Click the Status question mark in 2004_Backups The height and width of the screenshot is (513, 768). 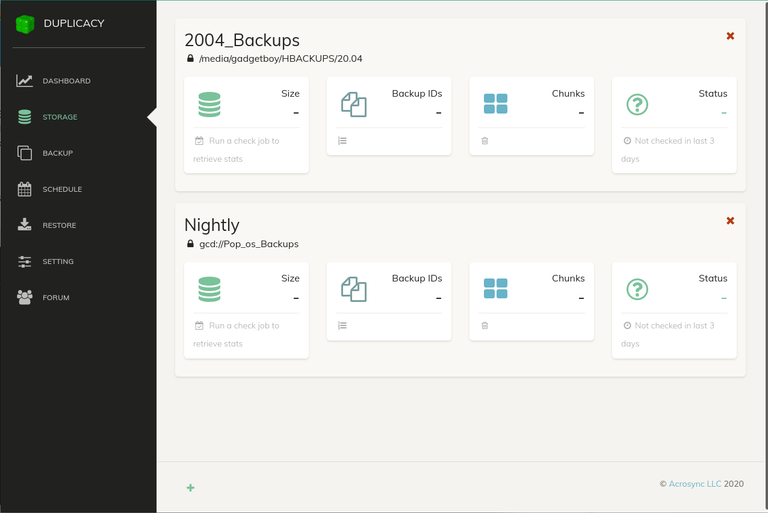tap(637, 104)
